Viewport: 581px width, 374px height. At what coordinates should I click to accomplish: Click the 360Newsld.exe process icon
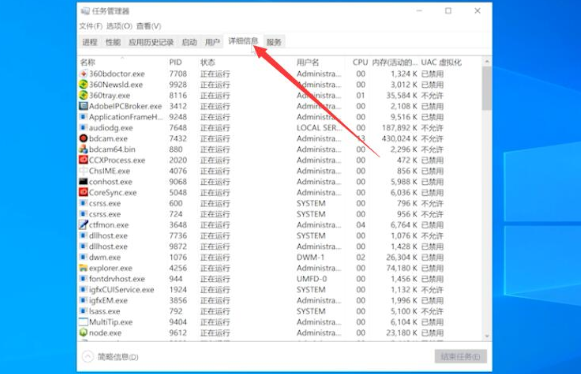coord(83,85)
